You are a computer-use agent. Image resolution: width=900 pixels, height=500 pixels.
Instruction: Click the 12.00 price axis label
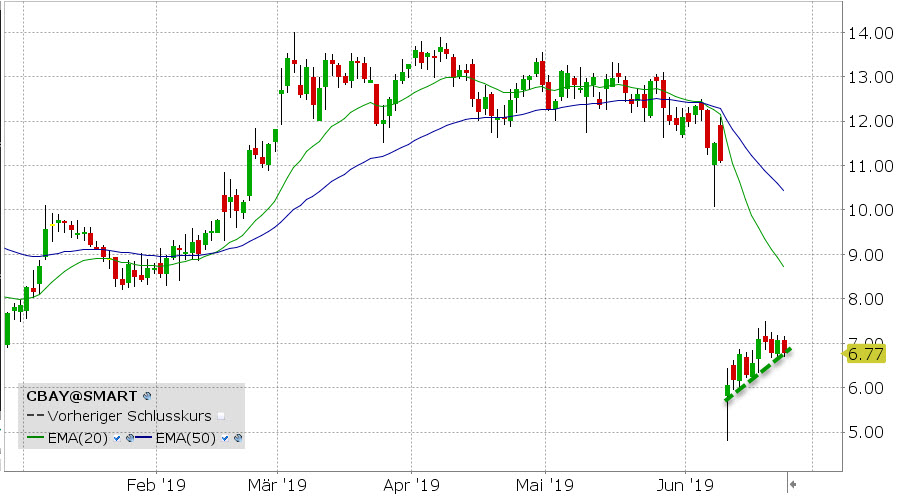click(x=871, y=121)
